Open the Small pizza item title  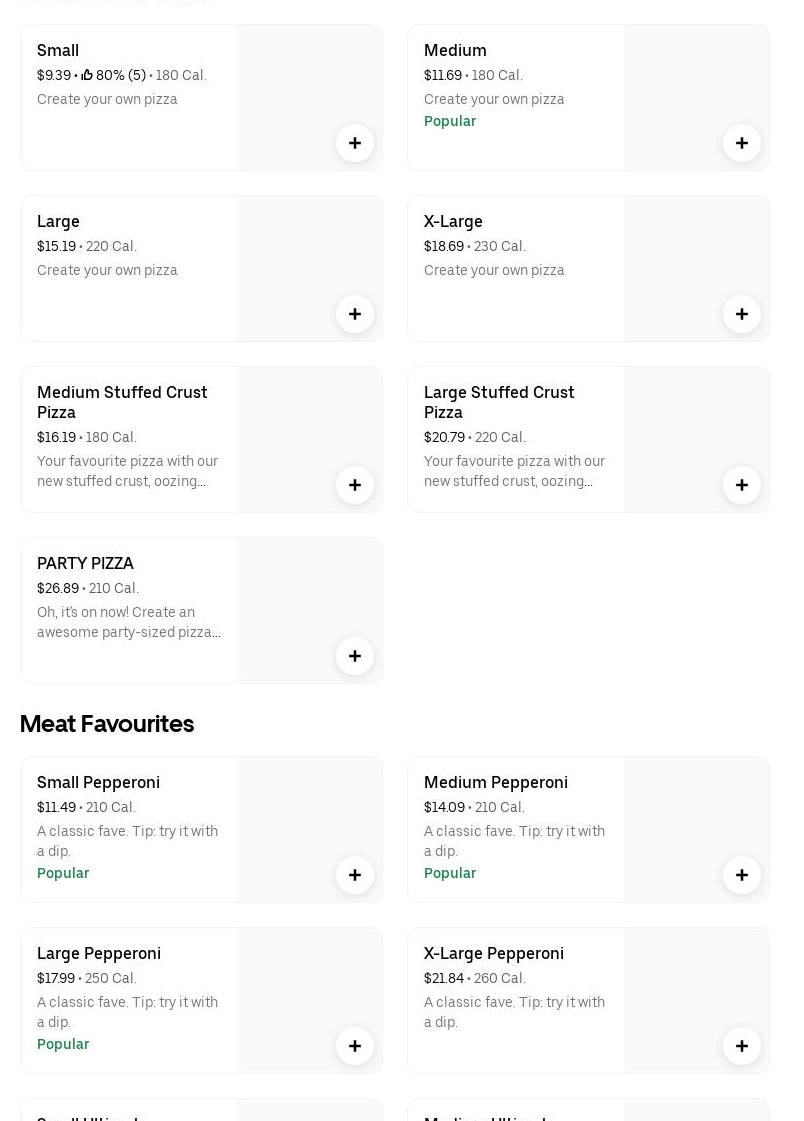(58, 50)
